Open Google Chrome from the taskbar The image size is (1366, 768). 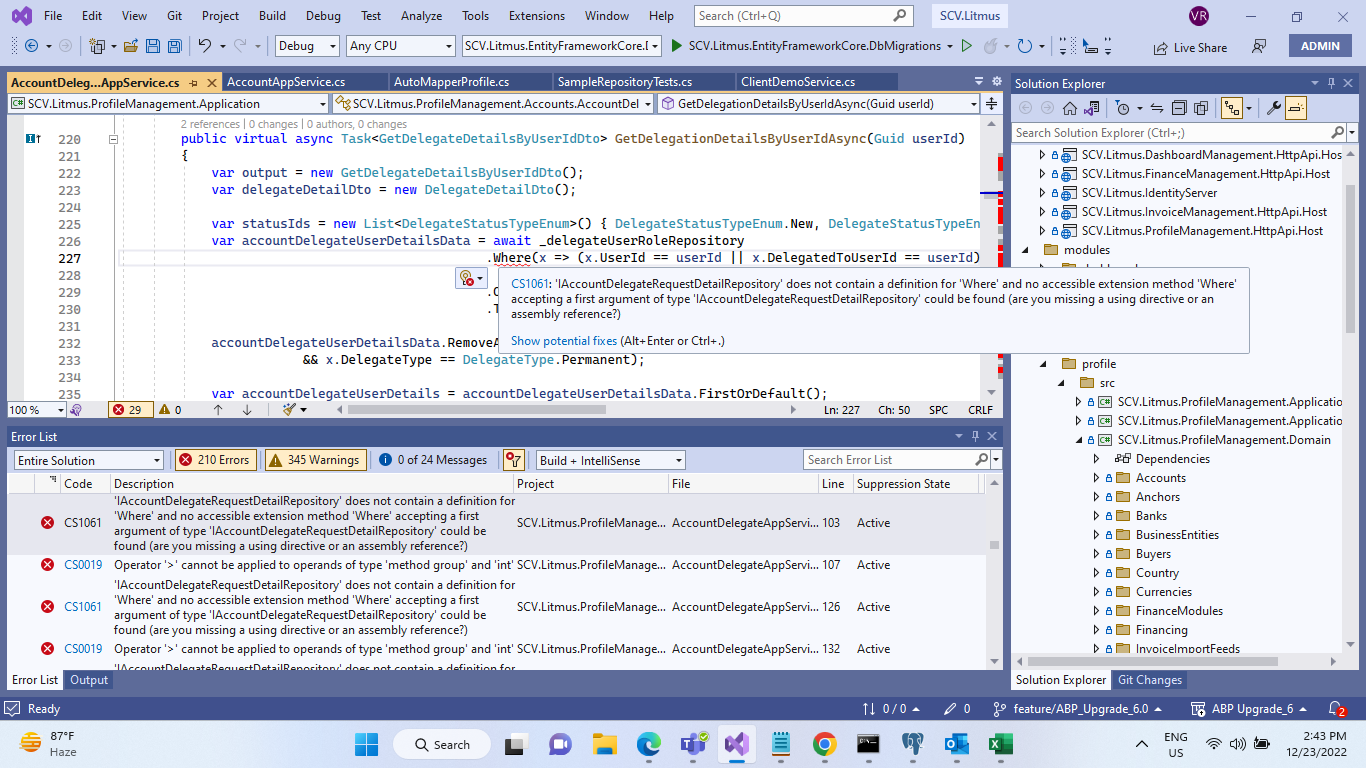pos(824,744)
